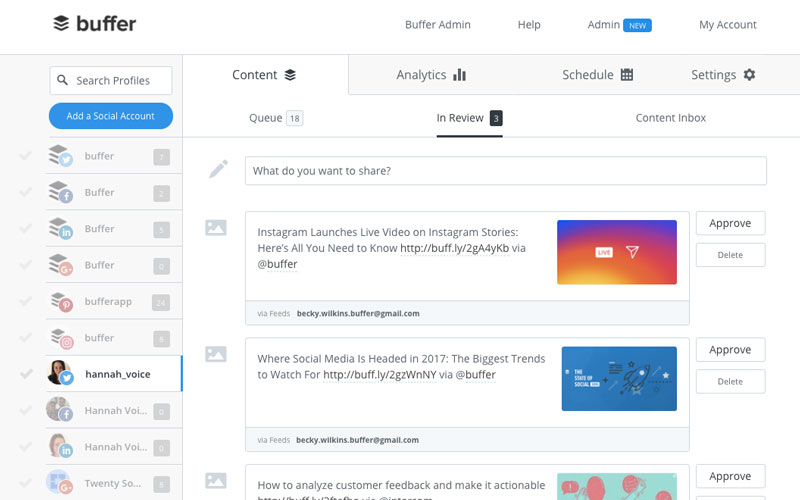
Task: Click image icon beside Instagram Launches post
Action: coord(216,228)
